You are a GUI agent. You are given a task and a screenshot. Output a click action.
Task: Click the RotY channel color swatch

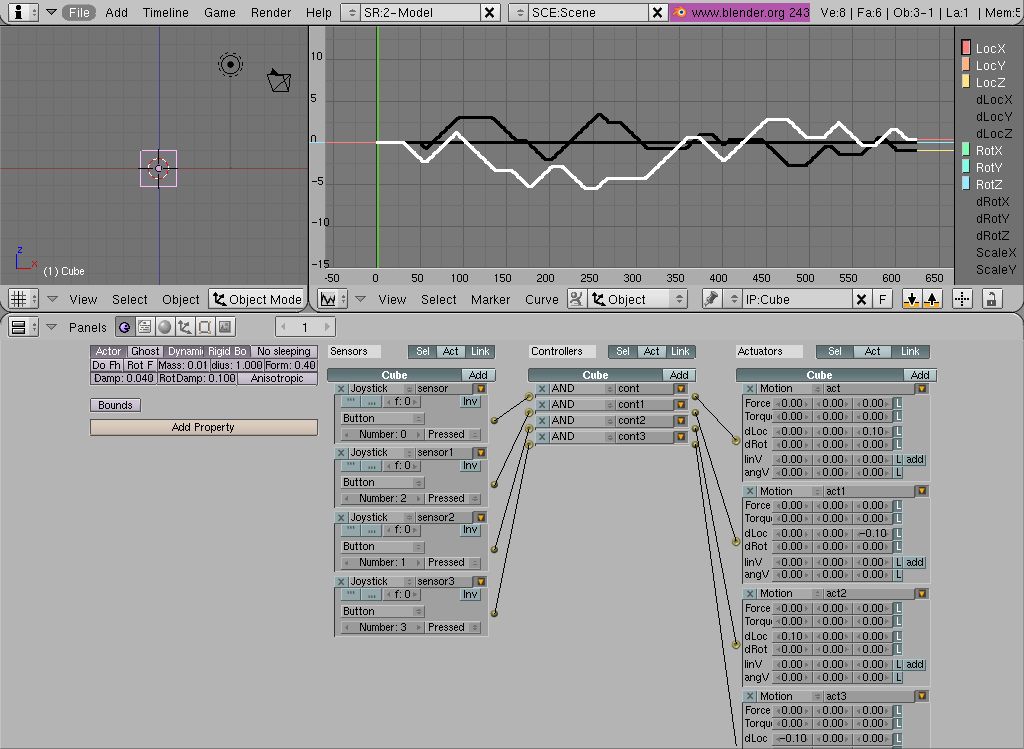click(966, 167)
